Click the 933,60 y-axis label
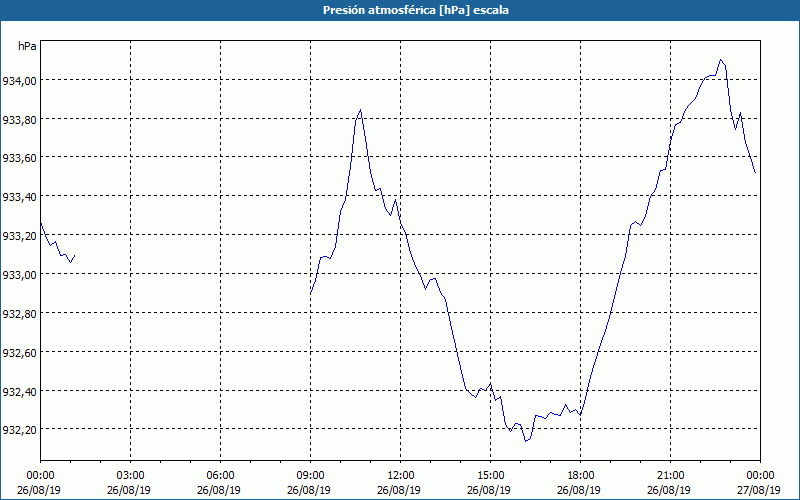The image size is (800, 500). point(19,158)
